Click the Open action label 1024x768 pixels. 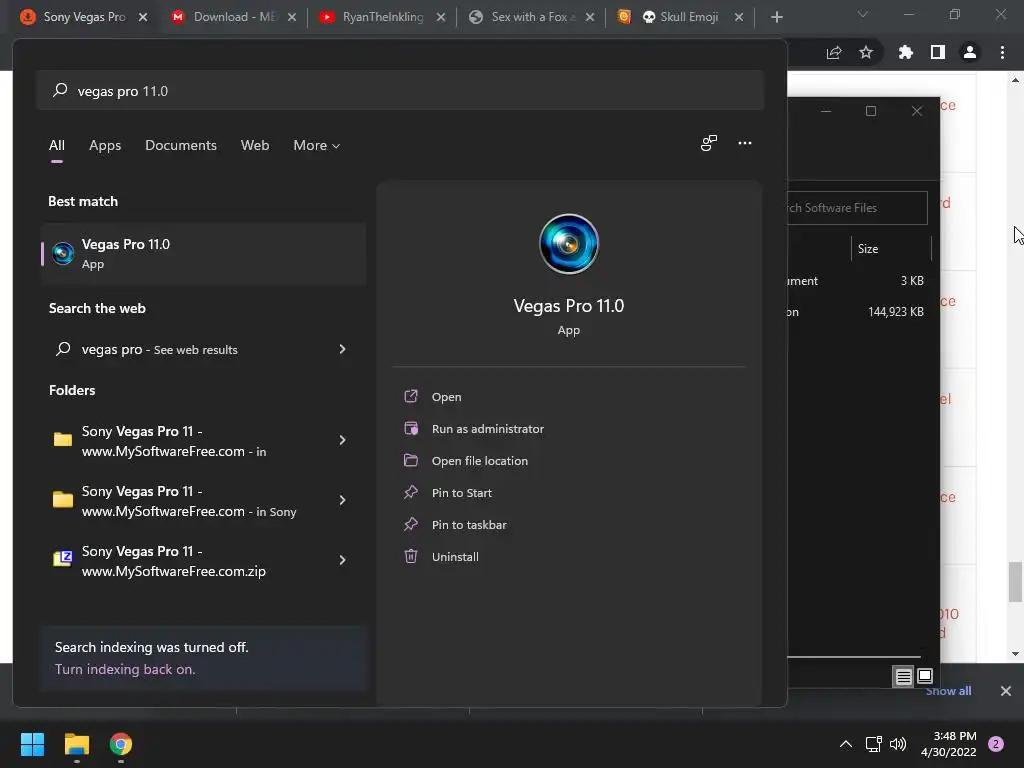click(446, 397)
